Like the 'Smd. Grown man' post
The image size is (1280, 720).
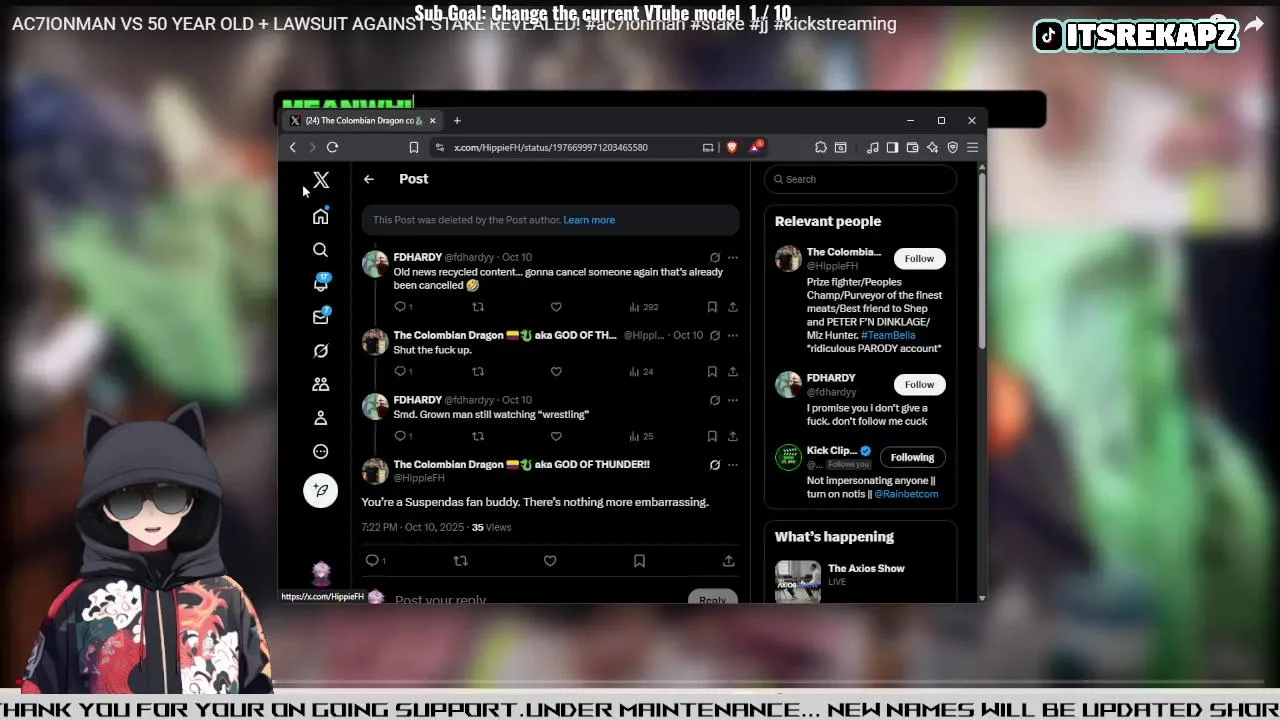coord(556,436)
